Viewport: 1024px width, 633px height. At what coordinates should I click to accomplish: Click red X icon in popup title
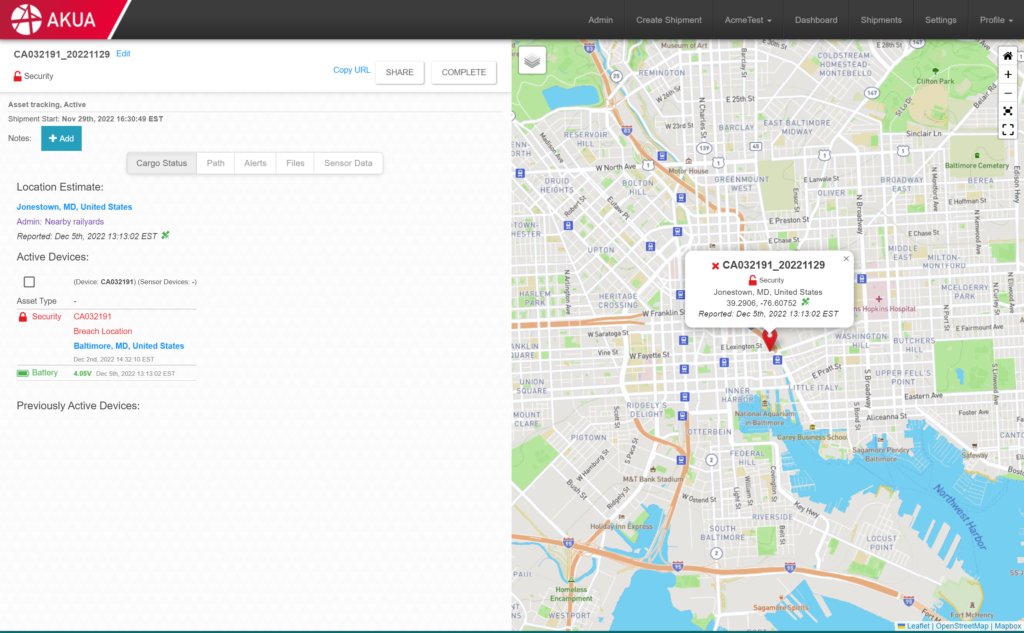(x=715, y=266)
